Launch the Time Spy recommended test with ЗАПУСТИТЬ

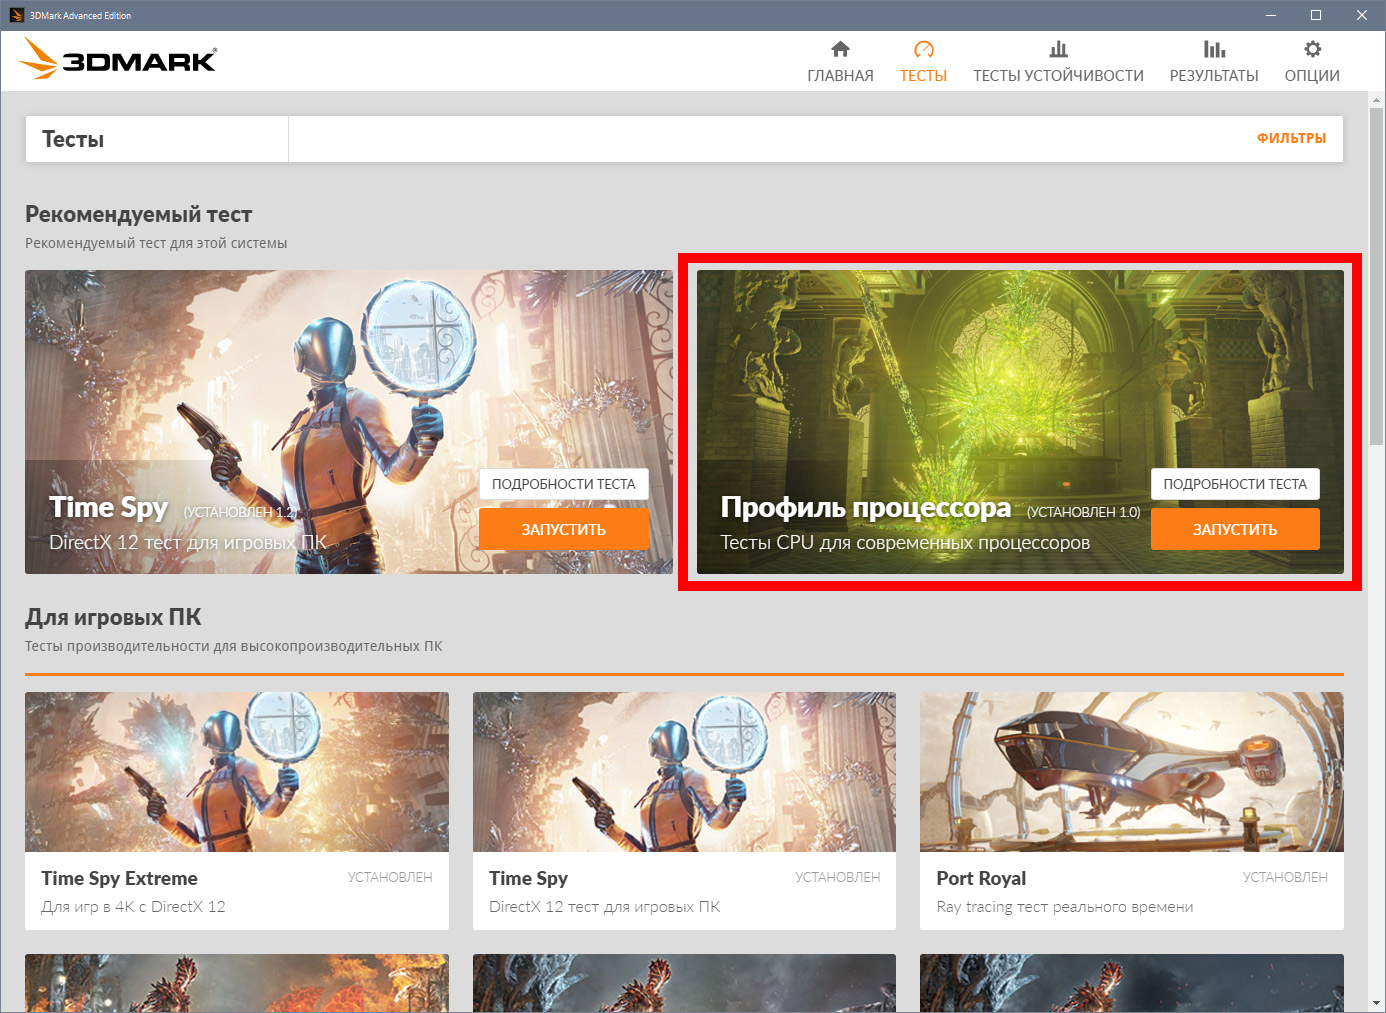point(564,529)
